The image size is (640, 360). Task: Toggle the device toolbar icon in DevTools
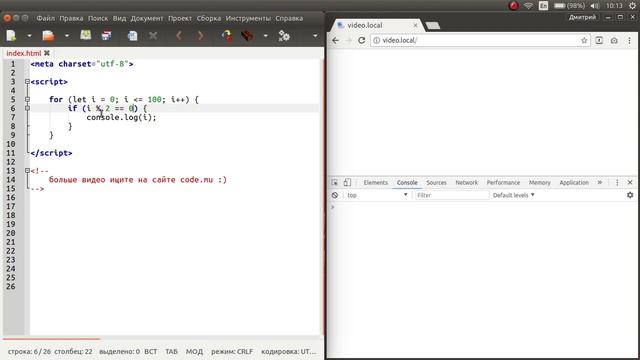[347, 182]
